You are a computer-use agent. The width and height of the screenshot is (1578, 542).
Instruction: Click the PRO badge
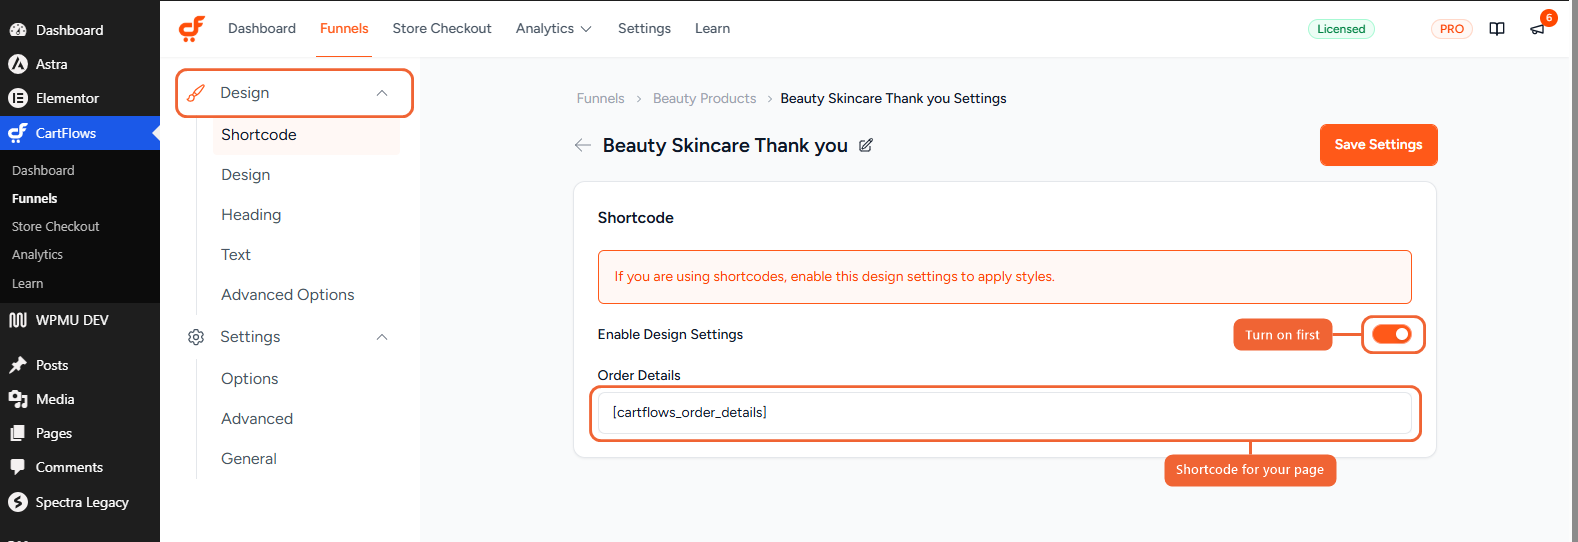point(1451,29)
